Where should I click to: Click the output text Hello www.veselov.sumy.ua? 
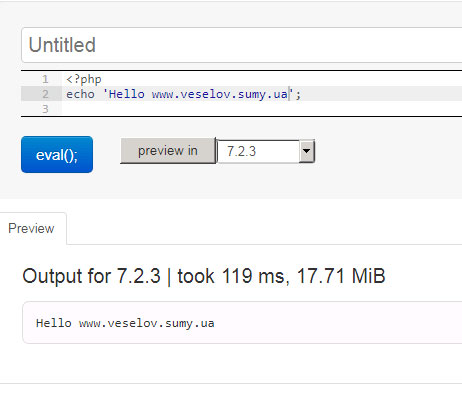point(125,323)
